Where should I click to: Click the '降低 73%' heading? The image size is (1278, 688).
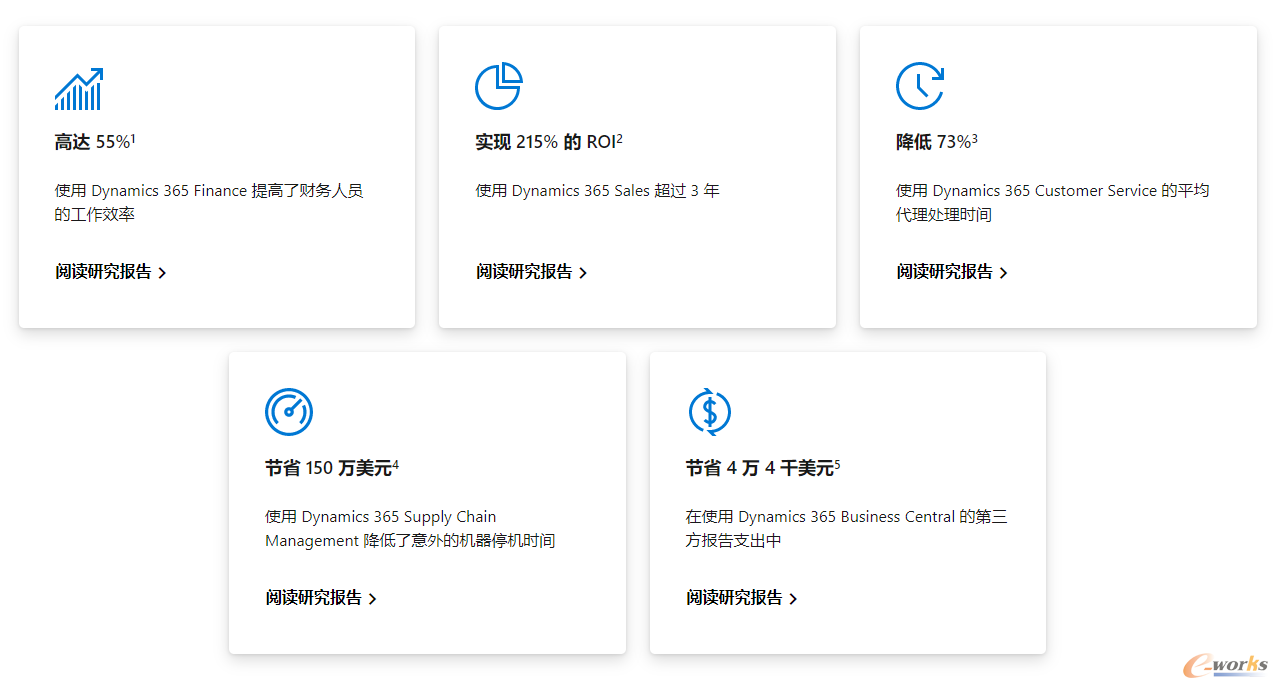937,142
